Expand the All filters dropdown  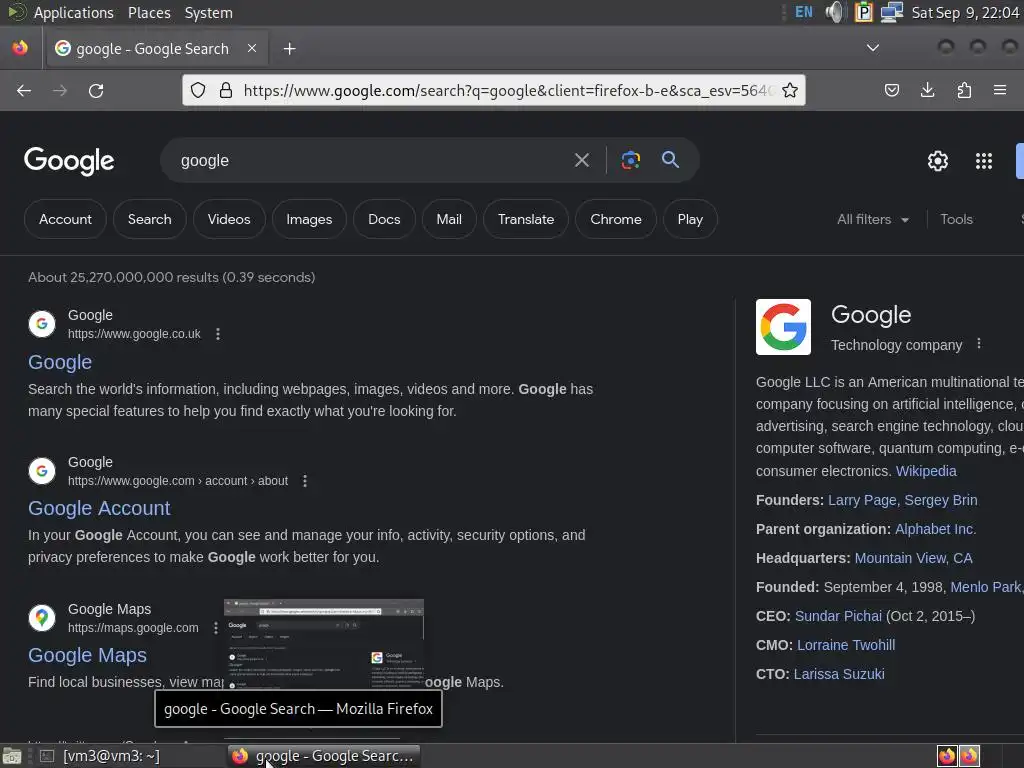(872, 219)
